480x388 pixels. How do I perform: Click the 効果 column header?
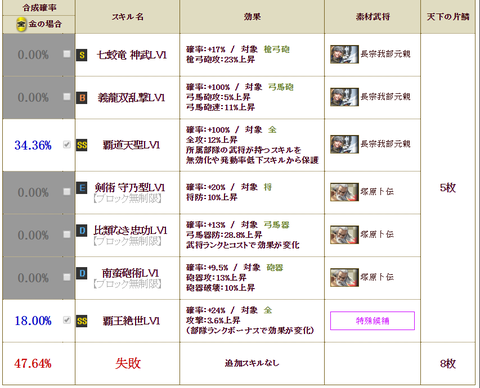pyautogui.click(x=252, y=17)
